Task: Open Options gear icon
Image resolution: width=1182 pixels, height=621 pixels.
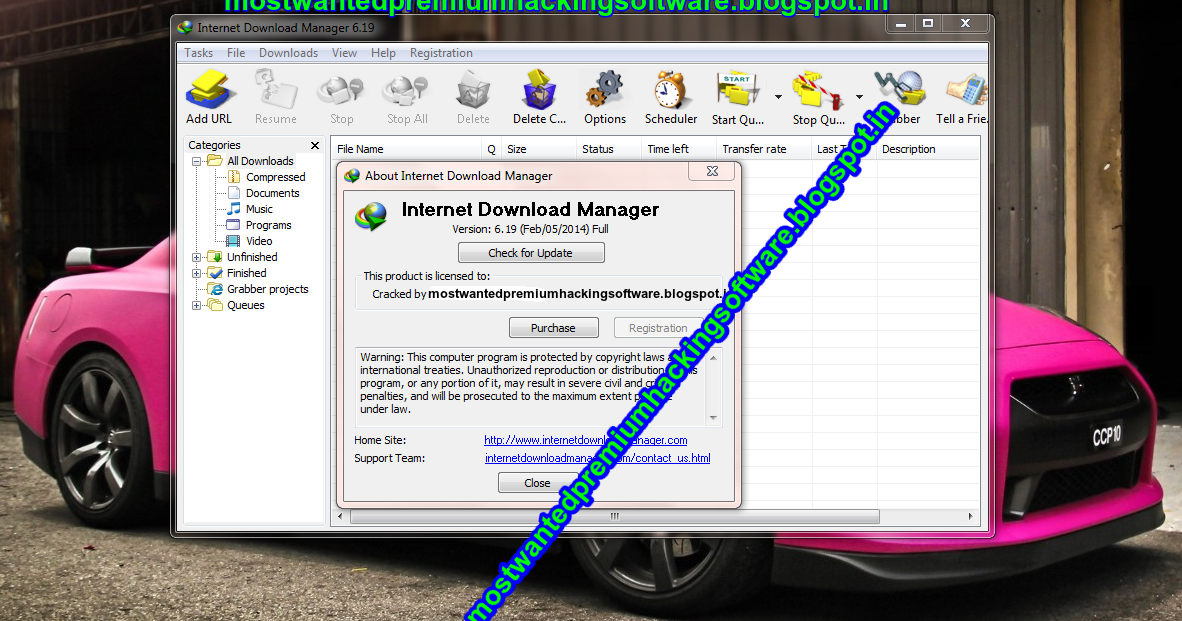Action: tap(605, 90)
